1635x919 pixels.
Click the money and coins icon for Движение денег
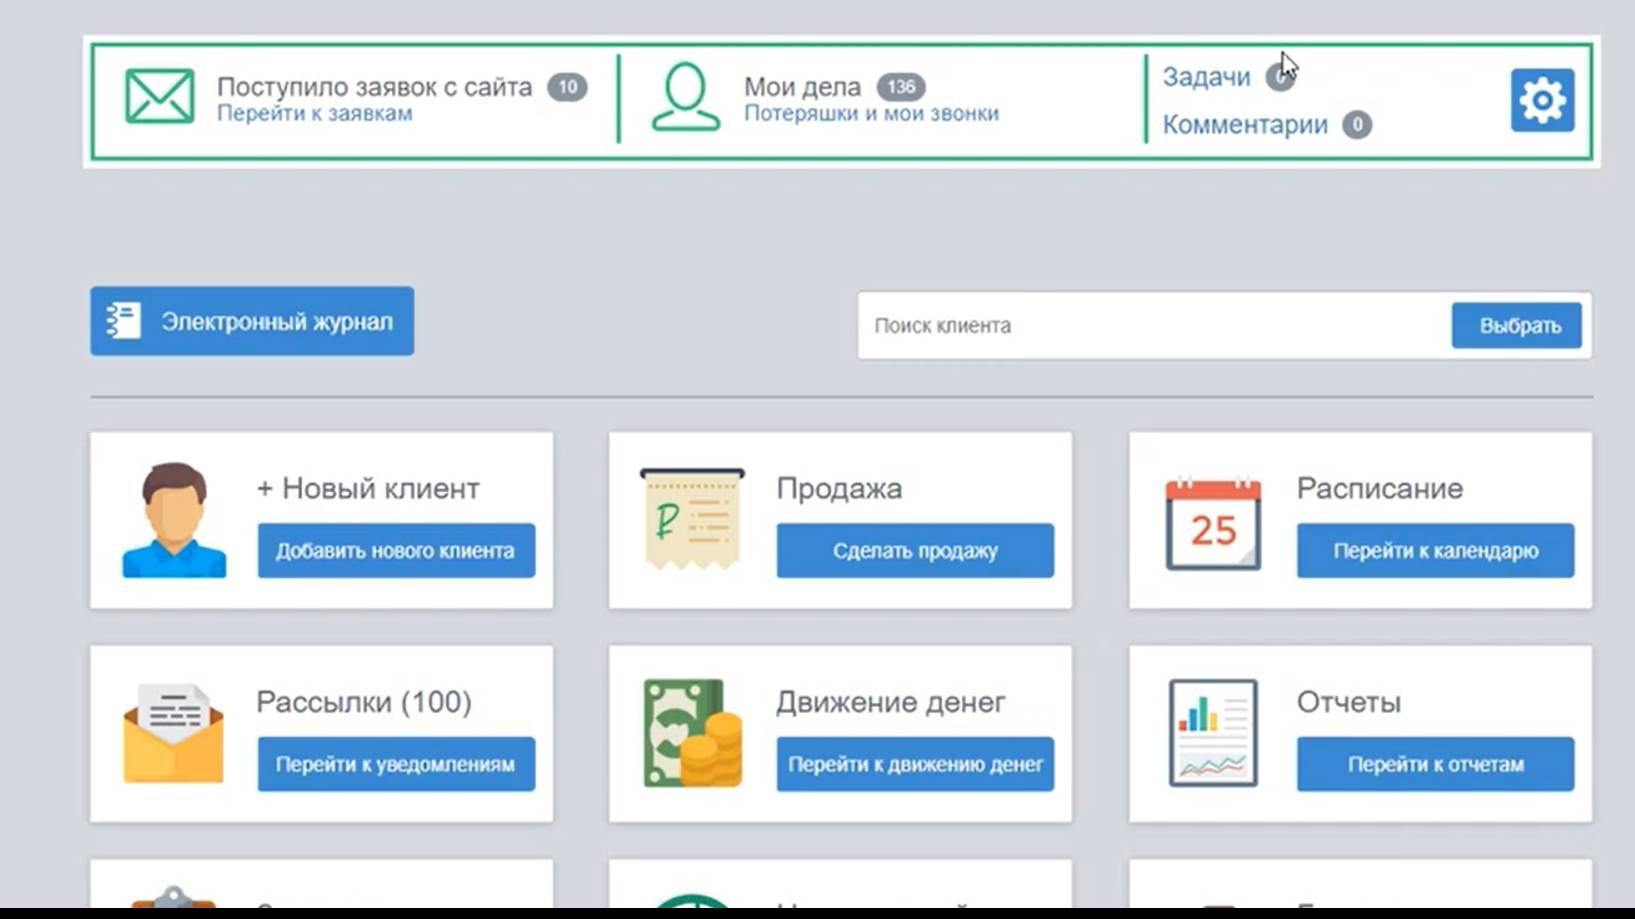point(690,733)
